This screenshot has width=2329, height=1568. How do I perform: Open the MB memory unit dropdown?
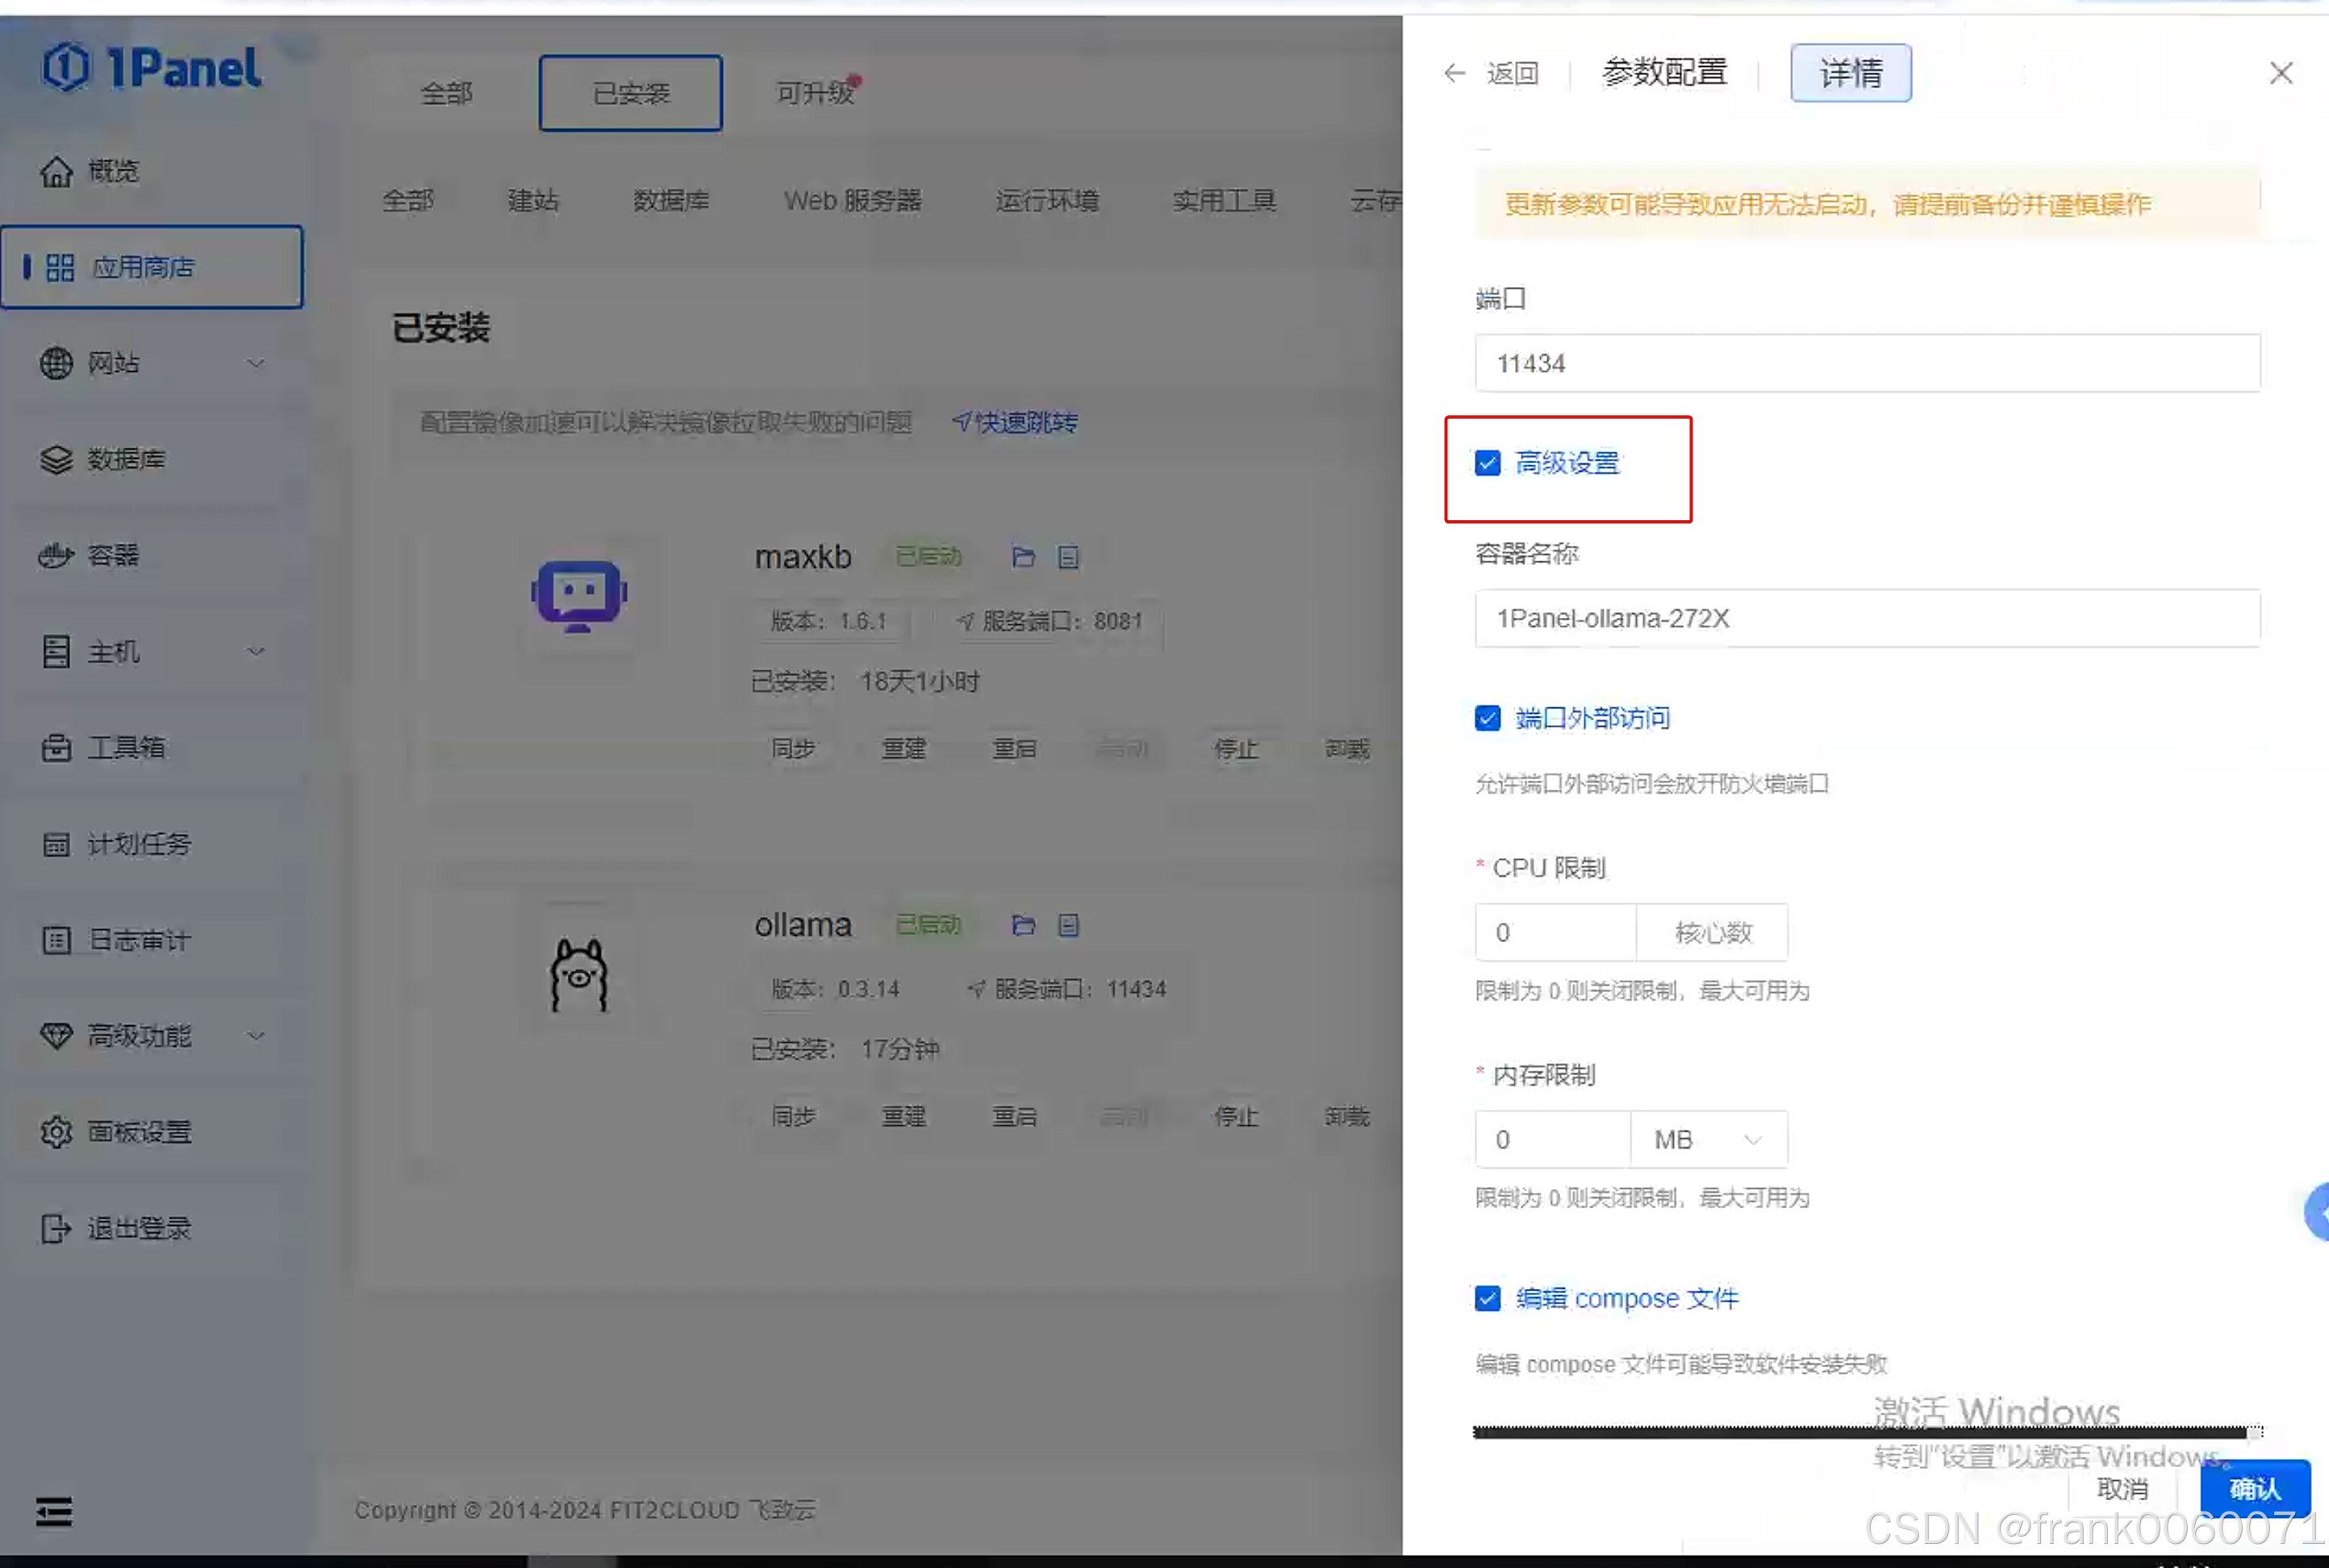[1708, 1139]
